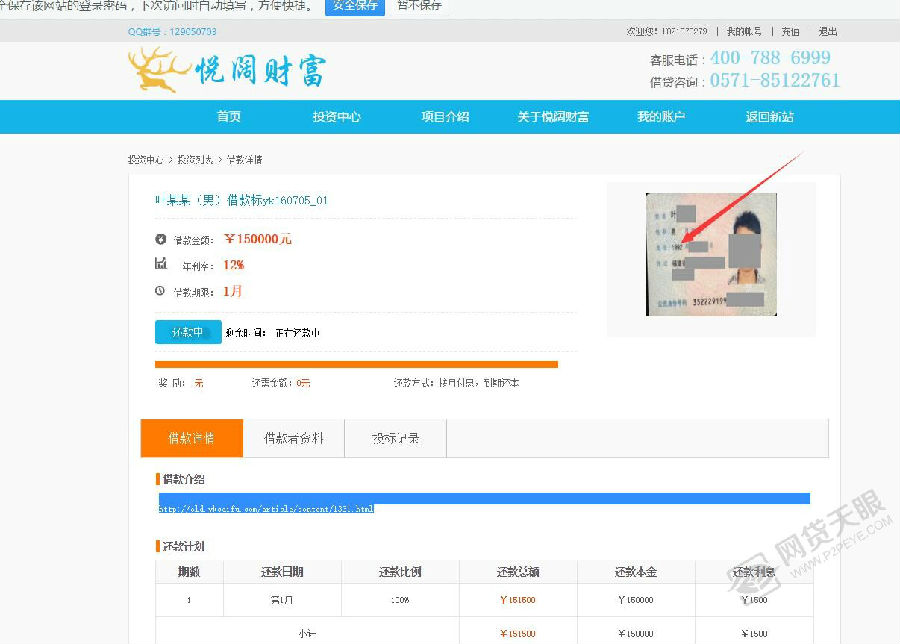The height and width of the screenshot is (644, 900).
Task: Click the coin icon beside 借款金额
Action: coord(162,239)
